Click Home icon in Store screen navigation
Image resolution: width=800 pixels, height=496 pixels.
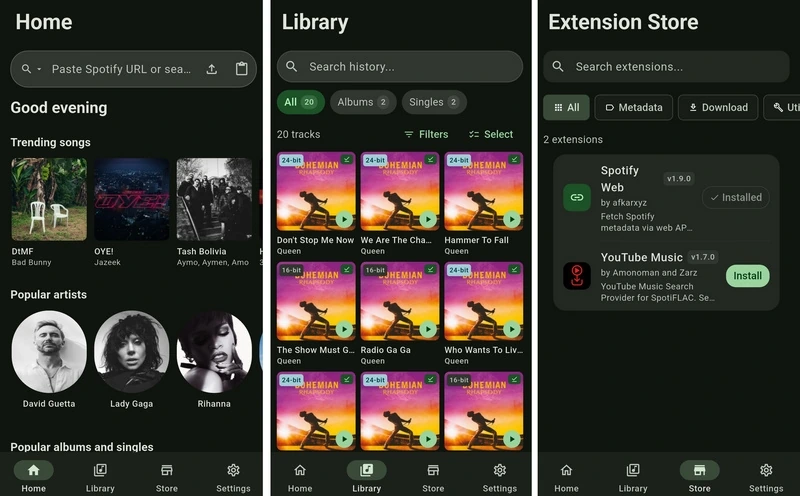tap(566, 470)
